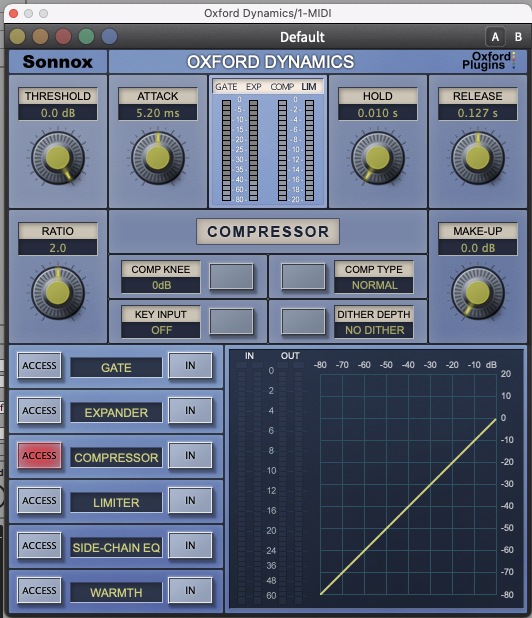
Task: Access the Expander section
Action: click(x=39, y=410)
